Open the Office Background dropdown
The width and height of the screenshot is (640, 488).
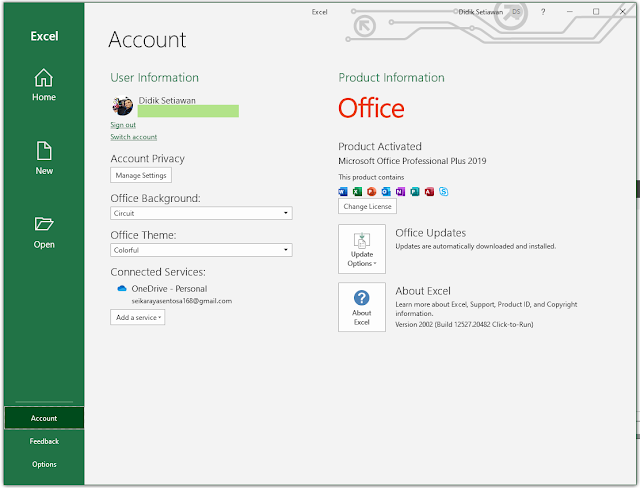pyautogui.click(x=201, y=213)
